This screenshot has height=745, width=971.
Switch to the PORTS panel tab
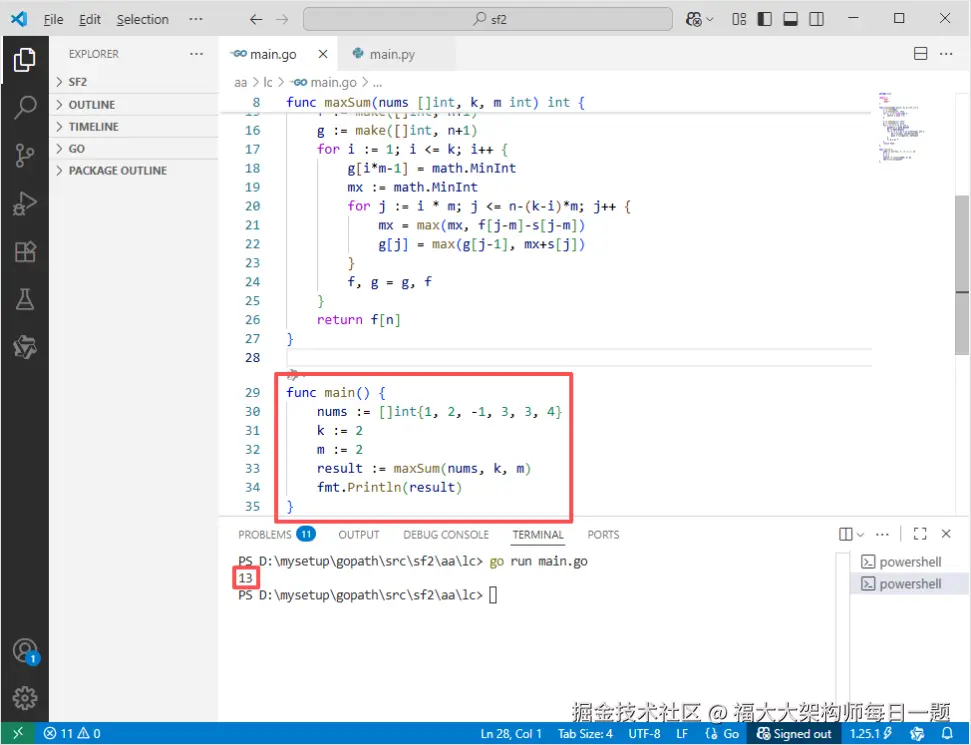pyautogui.click(x=603, y=534)
